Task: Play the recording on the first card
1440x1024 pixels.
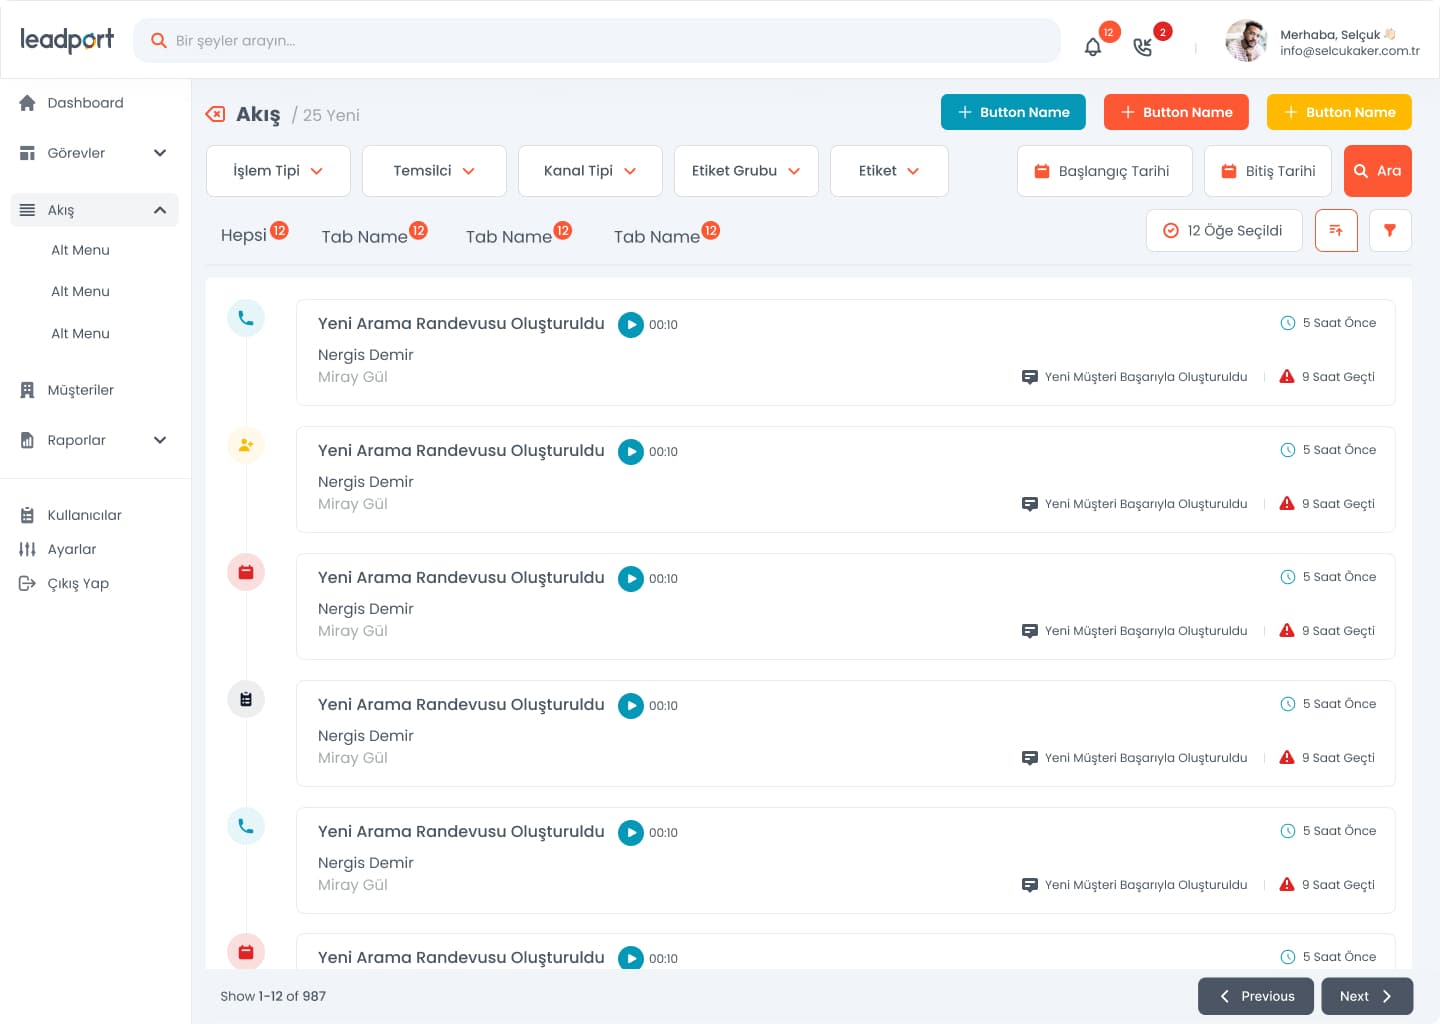Action: [x=631, y=325]
